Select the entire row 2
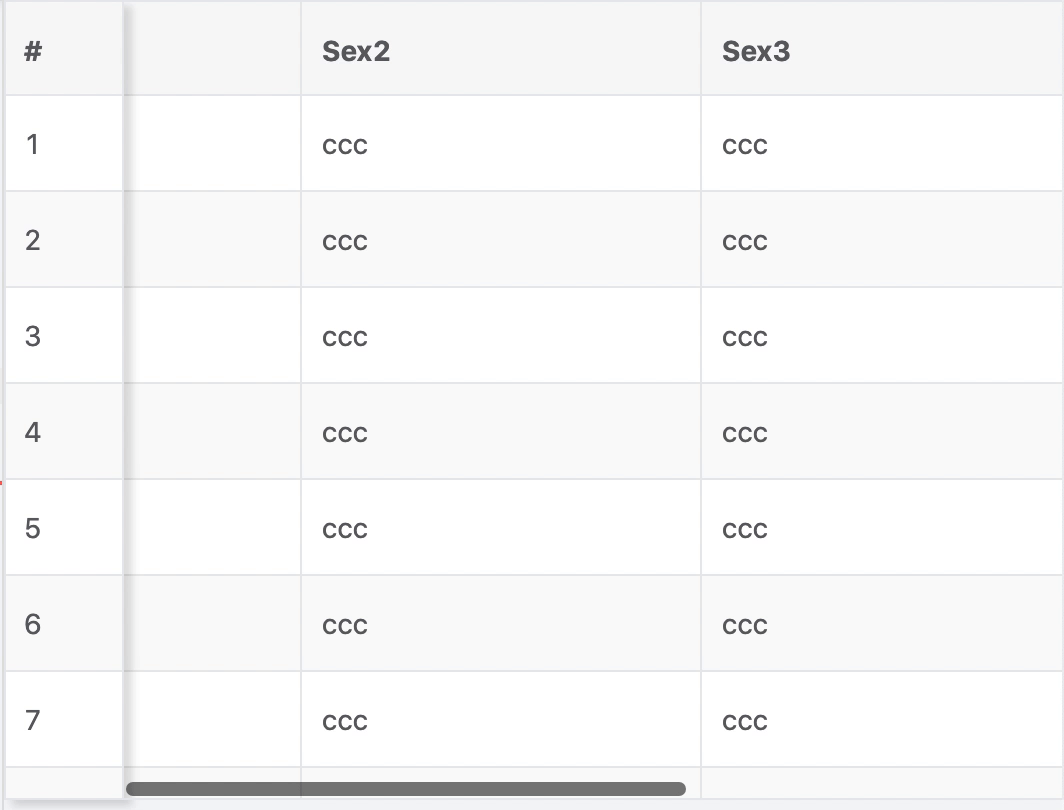This screenshot has height=810, width=1064. click(x=500, y=240)
